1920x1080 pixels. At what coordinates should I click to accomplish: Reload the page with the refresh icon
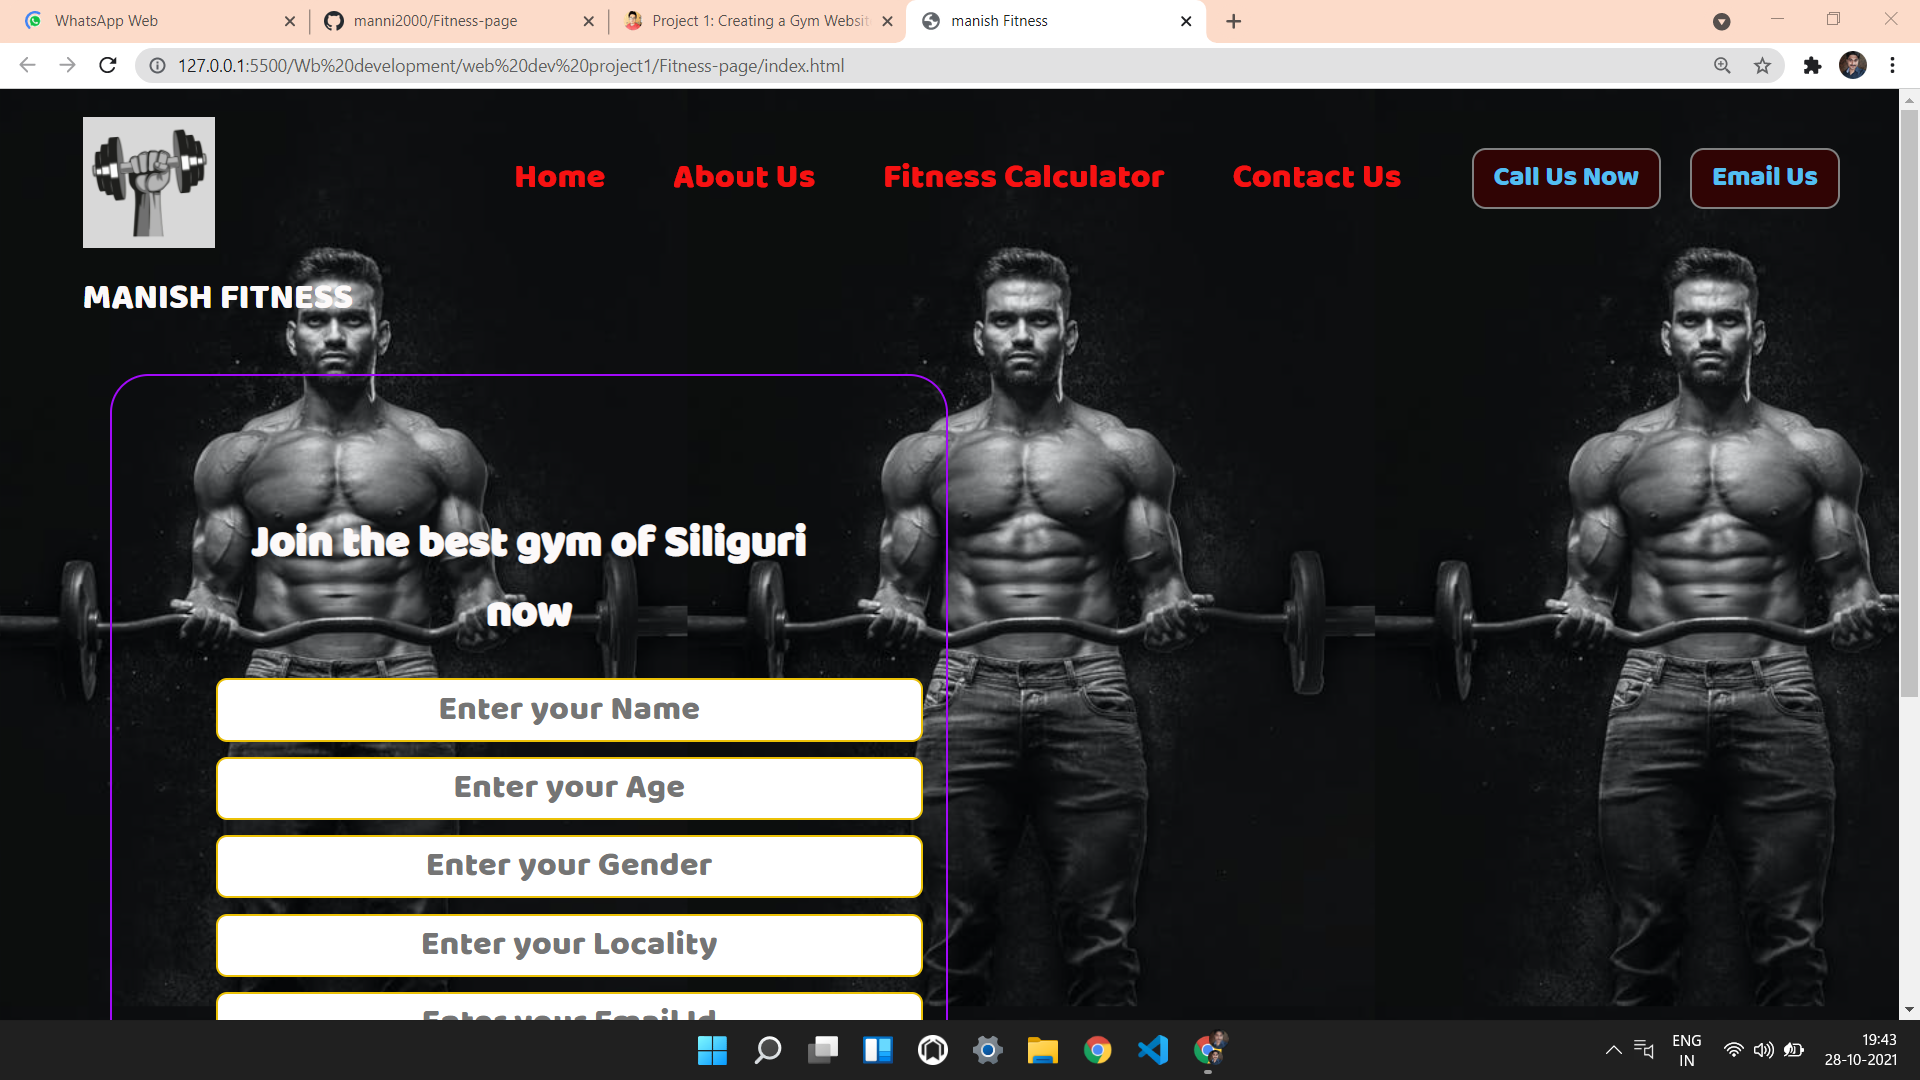coord(108,66)
